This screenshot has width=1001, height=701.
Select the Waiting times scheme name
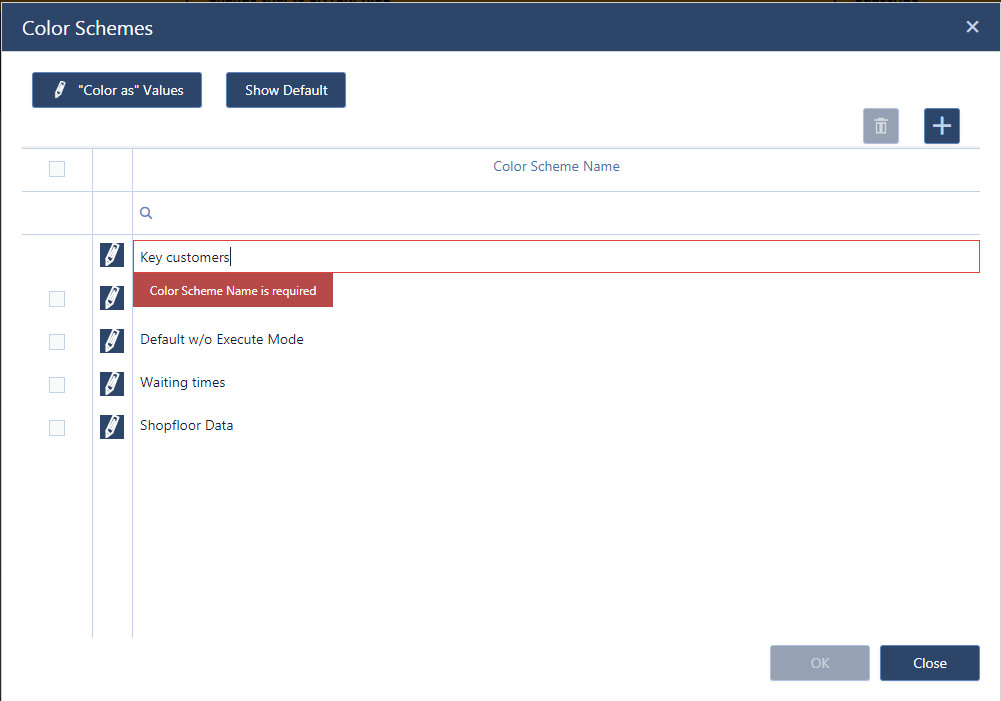[183, 383]
